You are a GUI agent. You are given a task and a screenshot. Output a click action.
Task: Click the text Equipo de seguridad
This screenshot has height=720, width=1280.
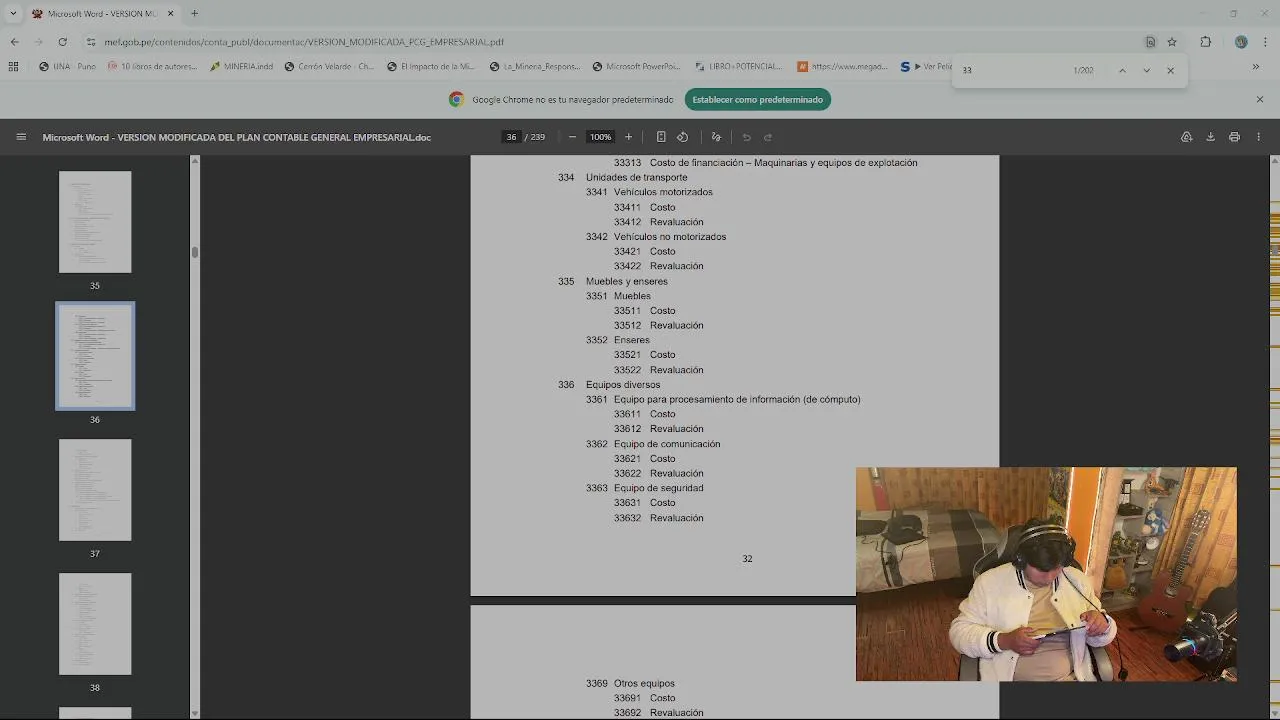click(658, 488)
